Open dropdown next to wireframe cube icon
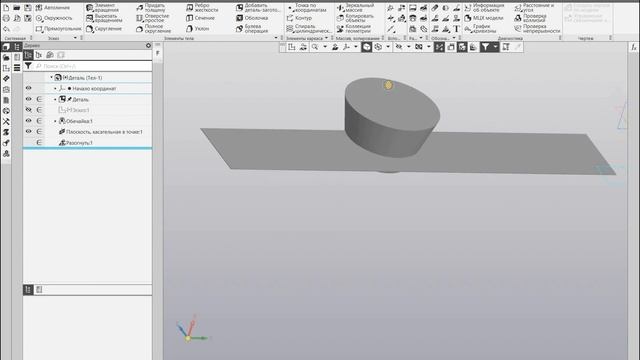Image resolution: width=640 pixels, height=360 pixels. coord(388,47)
